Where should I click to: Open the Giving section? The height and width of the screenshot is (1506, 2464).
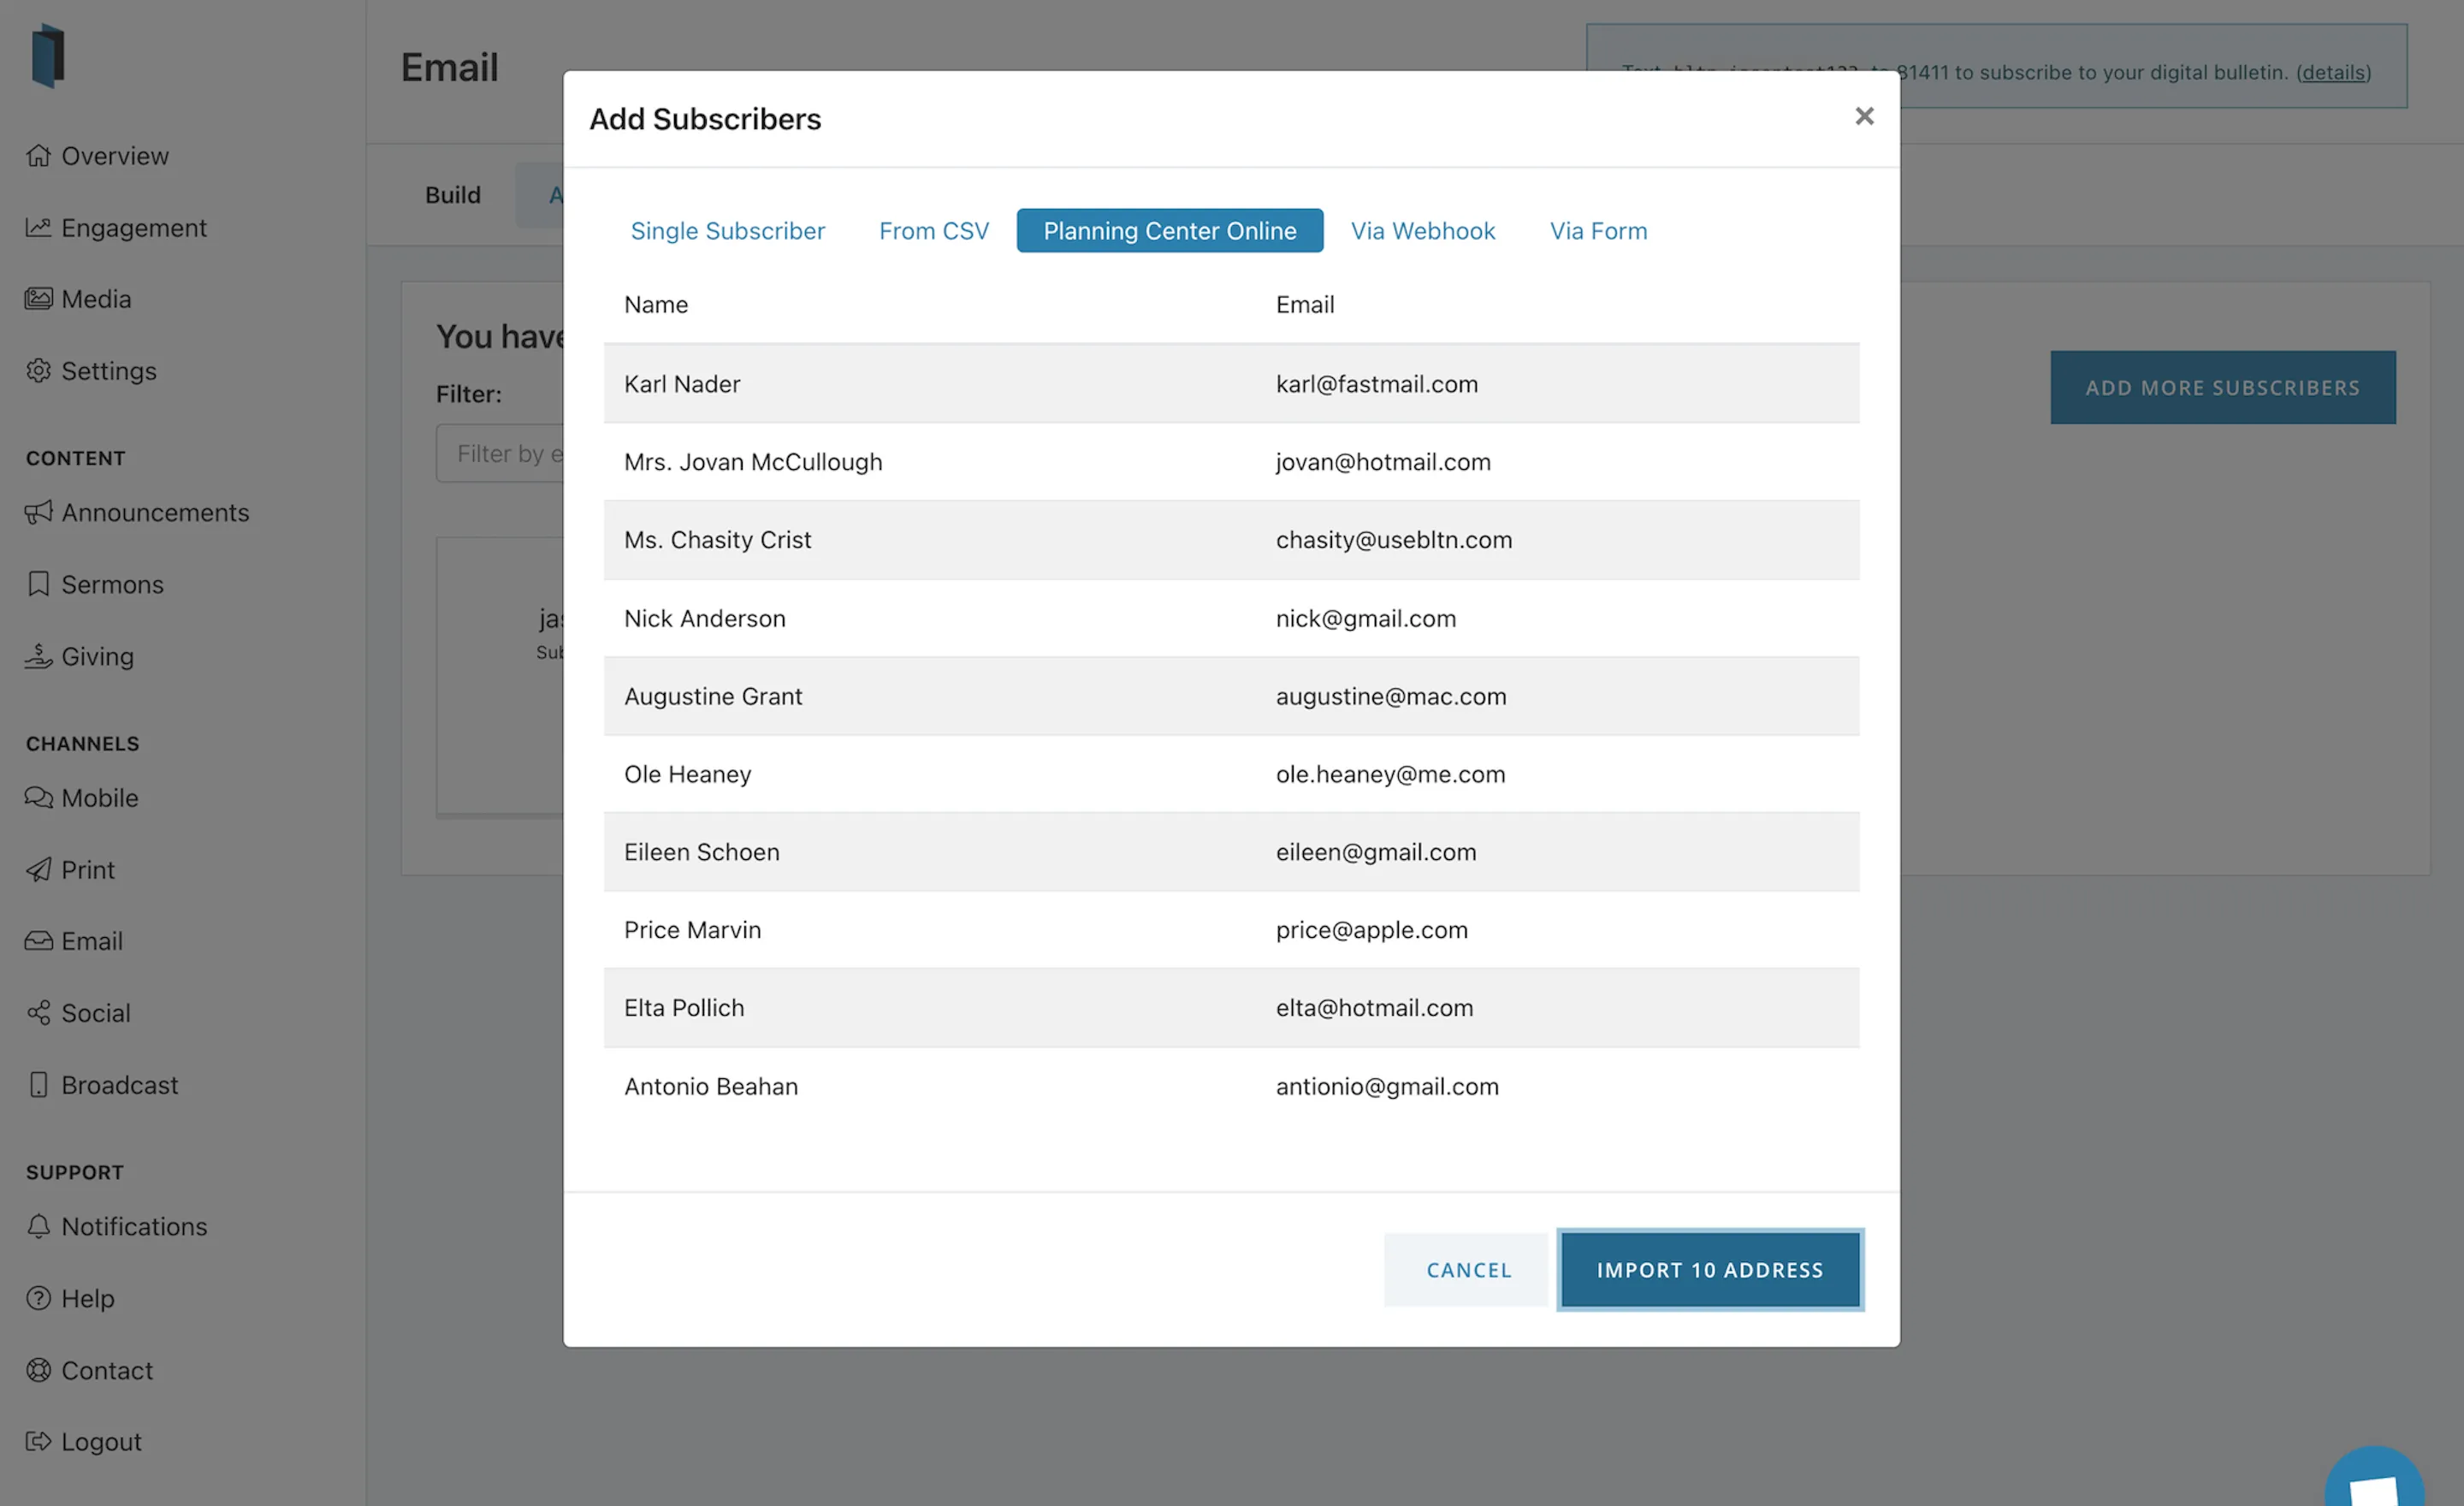[97, 657]
